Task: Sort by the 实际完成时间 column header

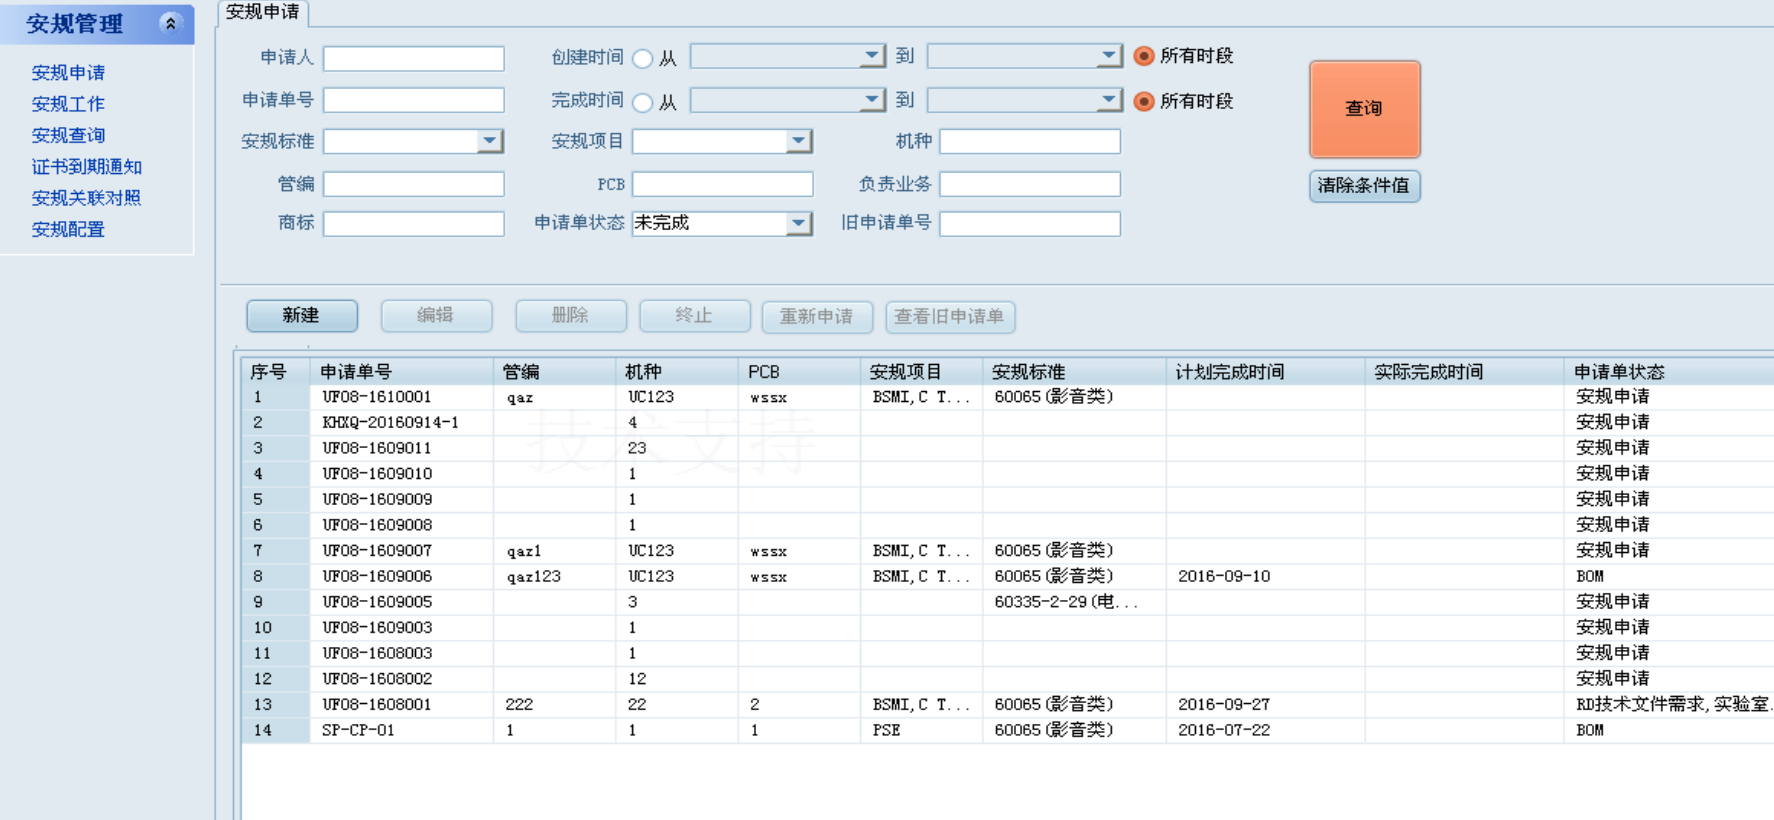Action: [1465, 372]
